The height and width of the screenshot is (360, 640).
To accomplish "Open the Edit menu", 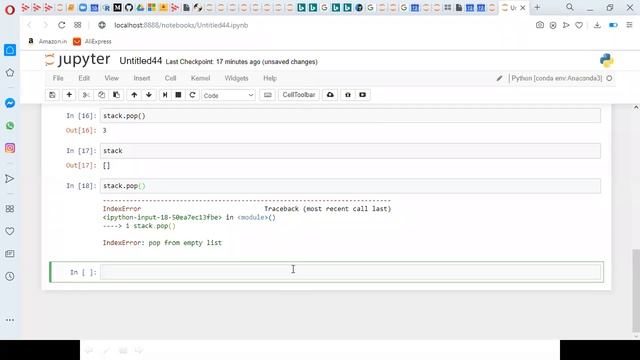I will point(84,78).
